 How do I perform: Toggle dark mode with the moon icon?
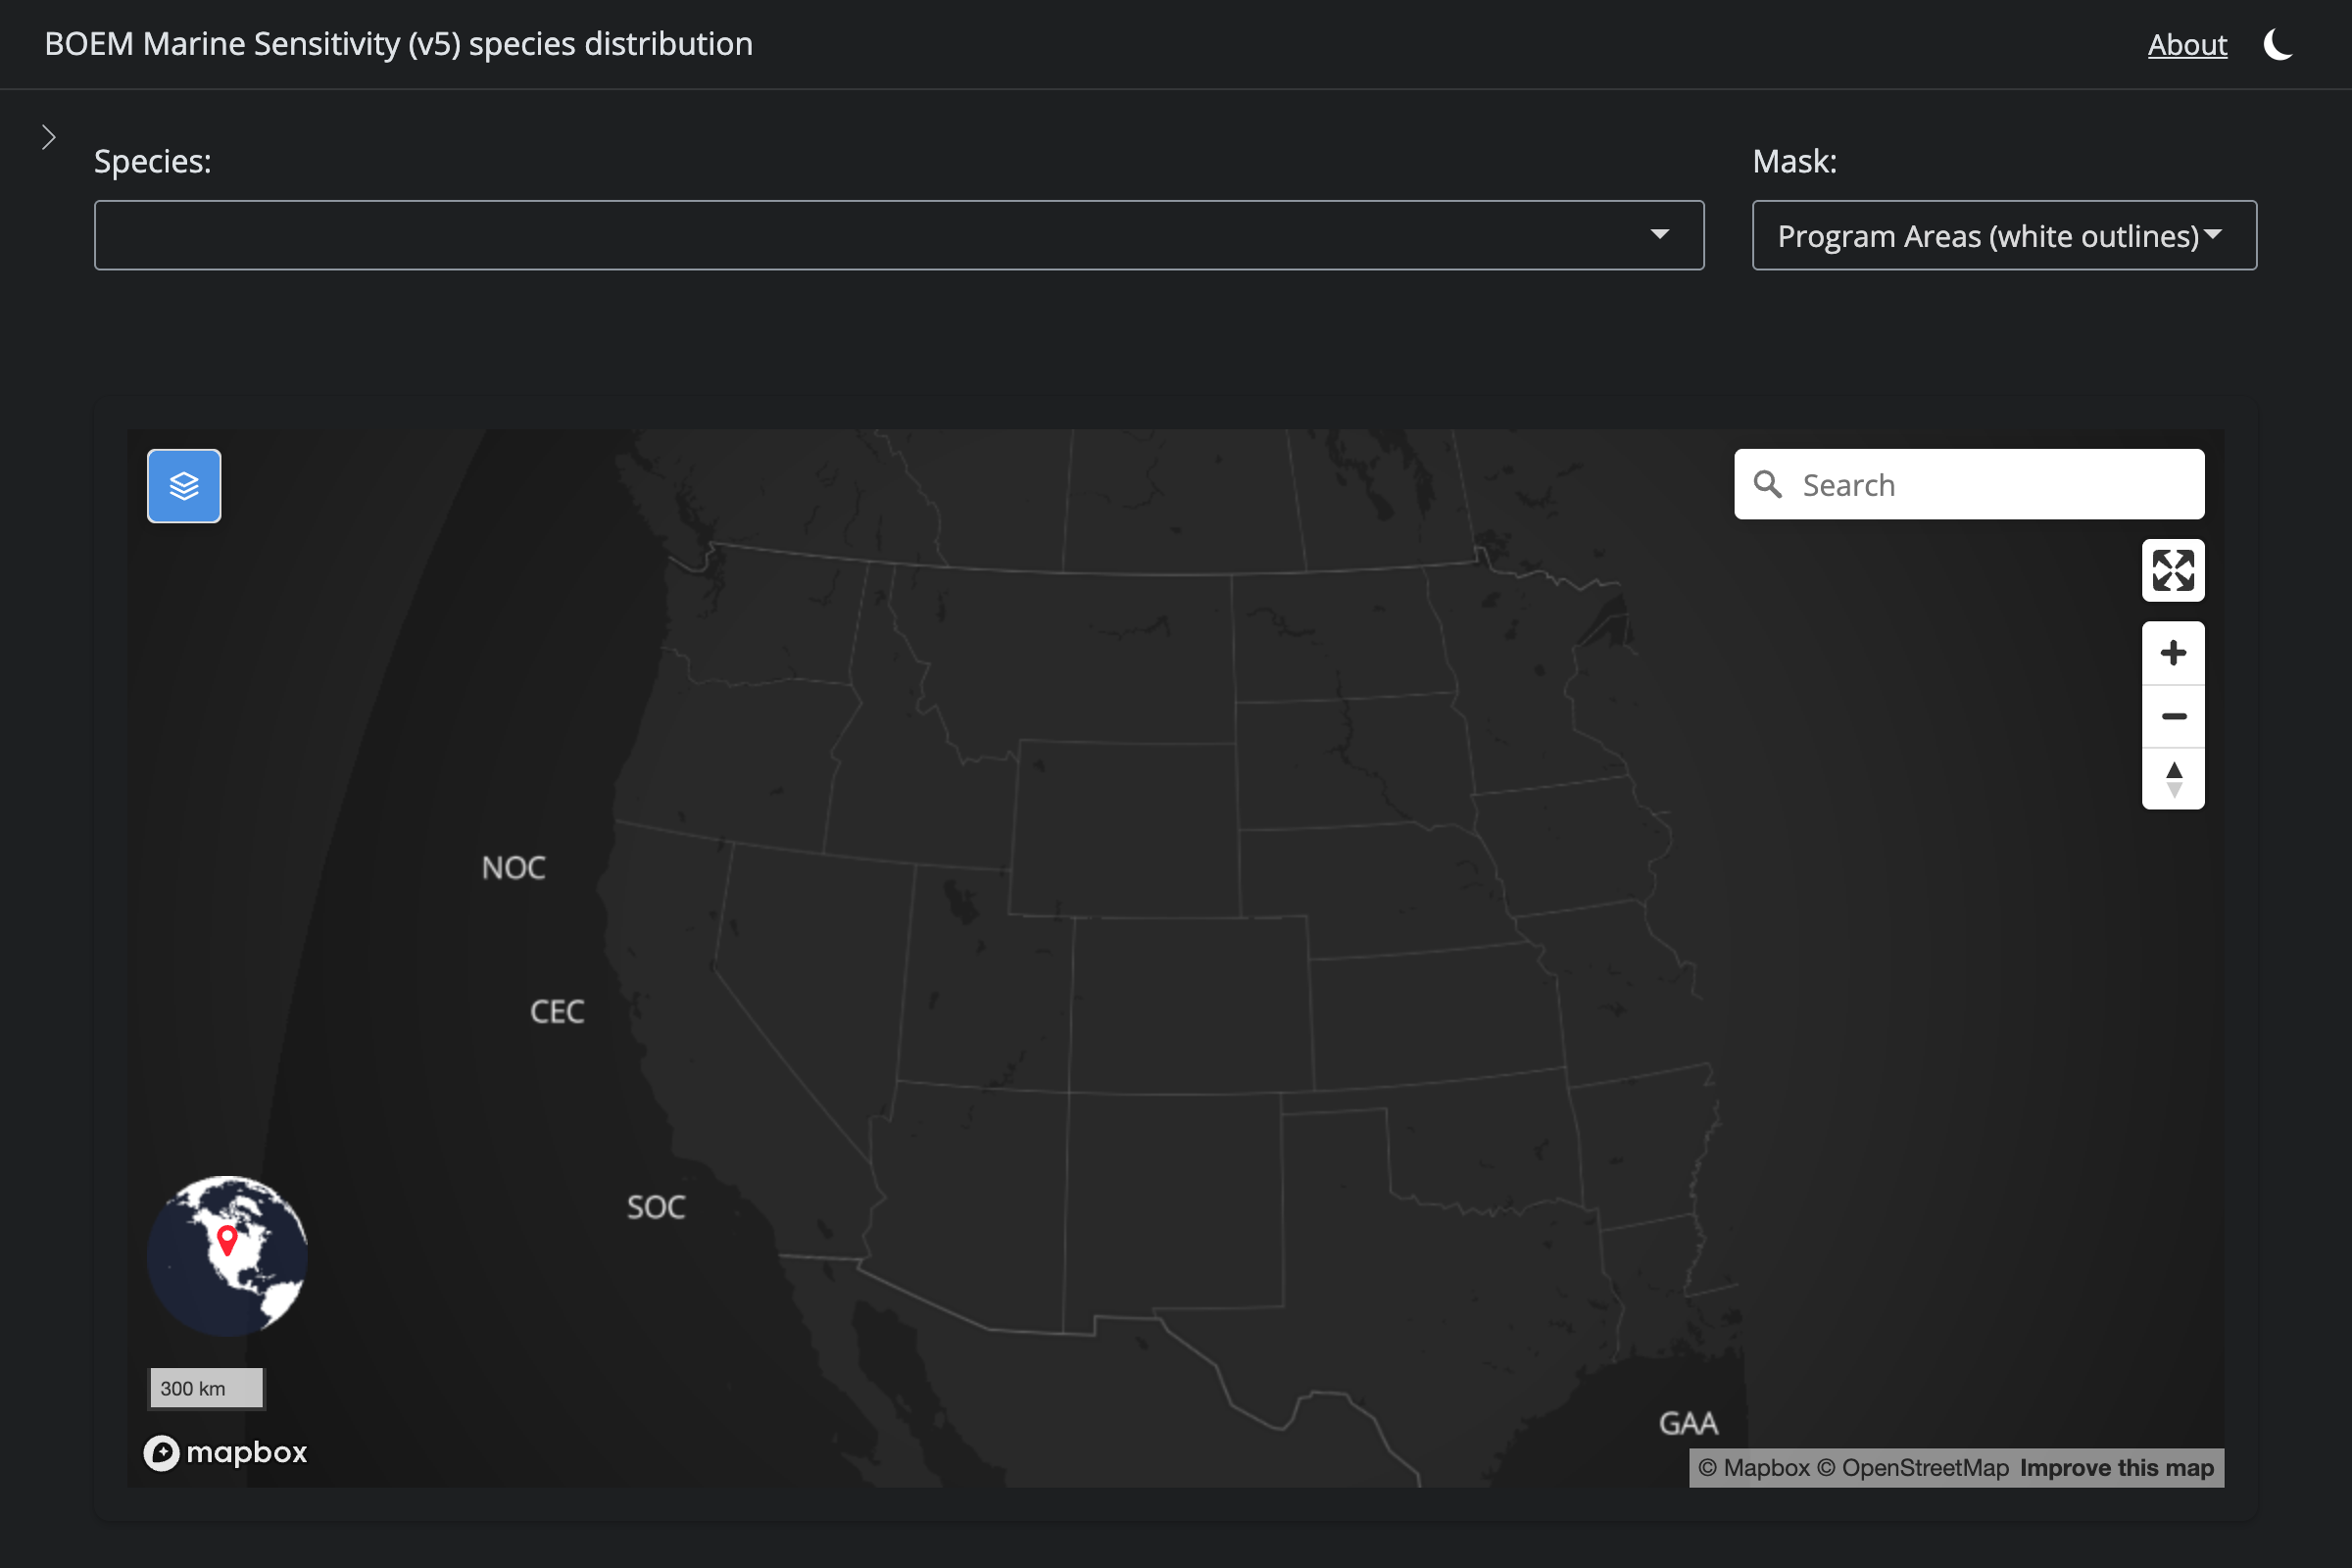[2278, 45]
